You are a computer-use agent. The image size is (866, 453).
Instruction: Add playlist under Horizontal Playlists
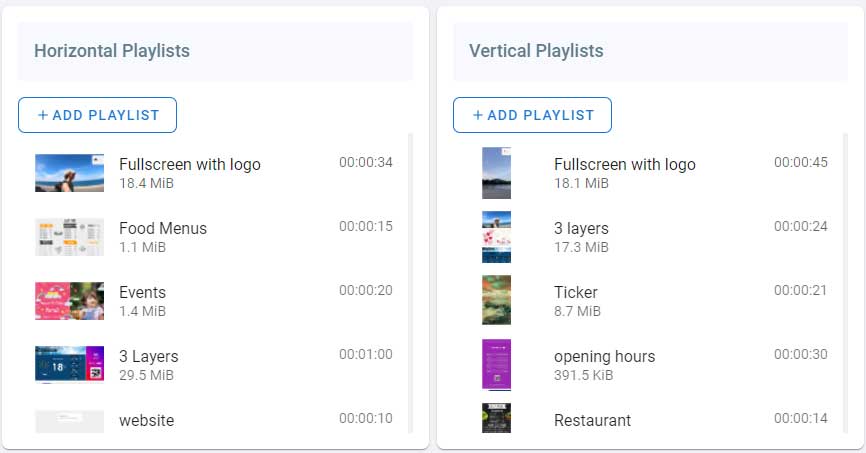coord(97,115)
